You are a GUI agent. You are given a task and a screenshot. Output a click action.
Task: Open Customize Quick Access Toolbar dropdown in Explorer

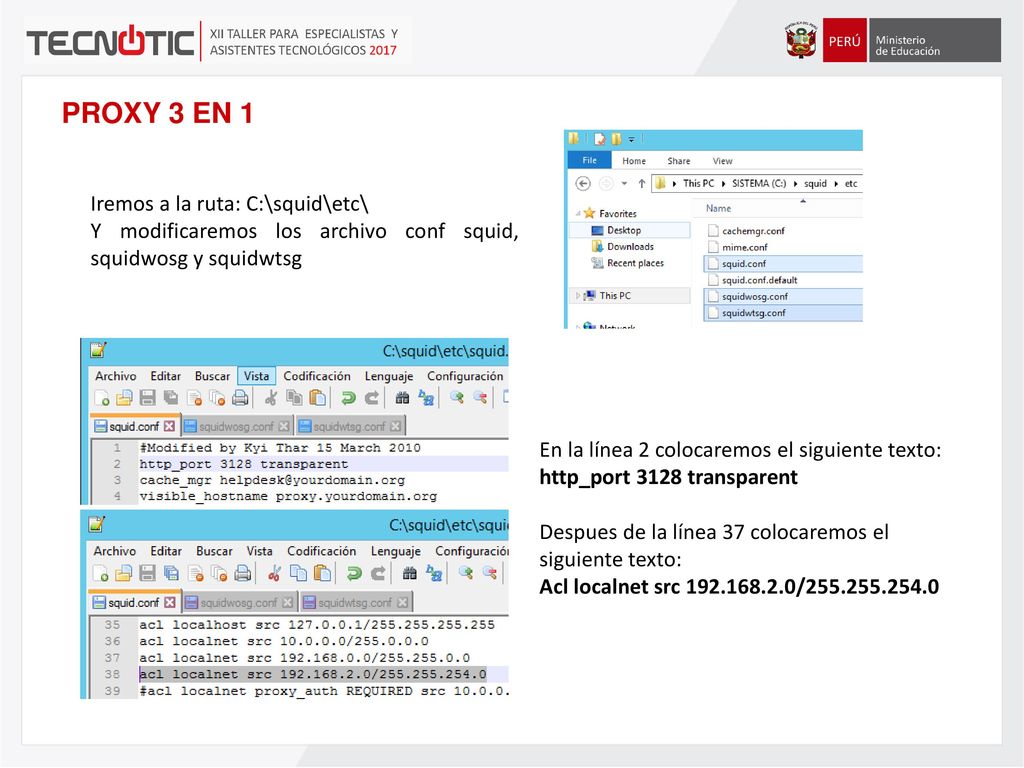tap(632, 139)
